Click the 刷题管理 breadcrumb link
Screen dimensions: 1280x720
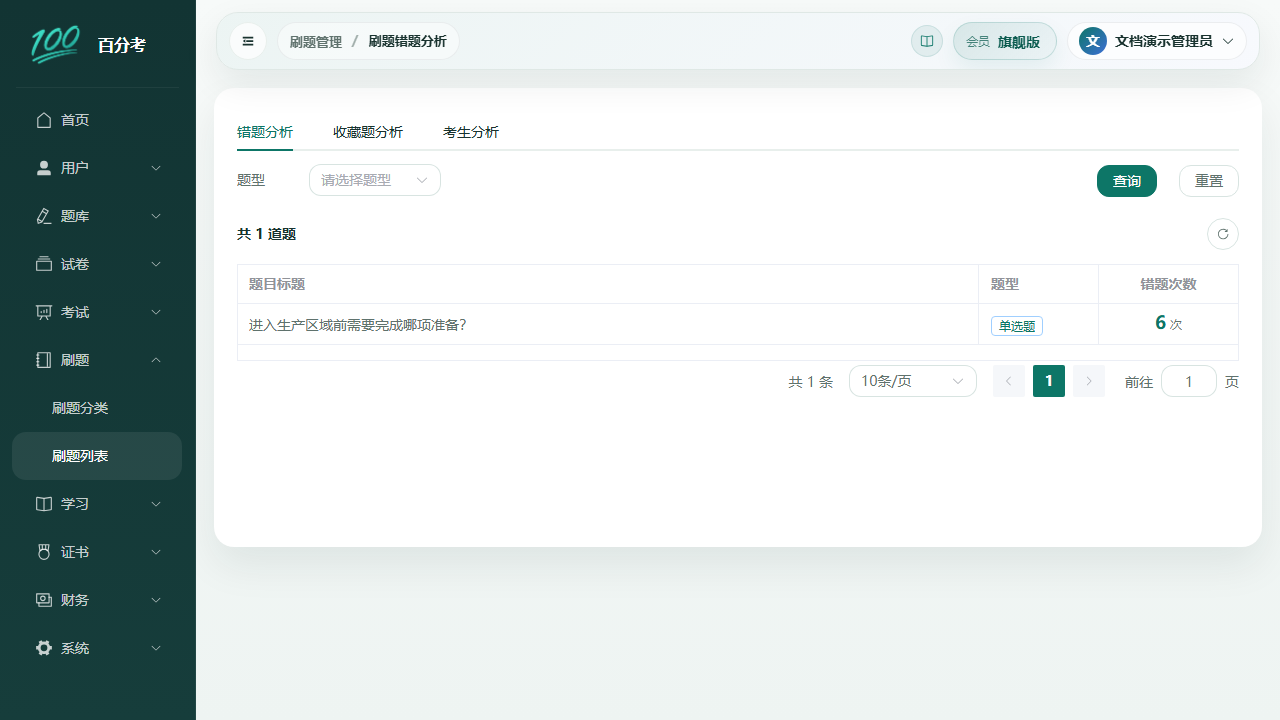pos(316,42)
